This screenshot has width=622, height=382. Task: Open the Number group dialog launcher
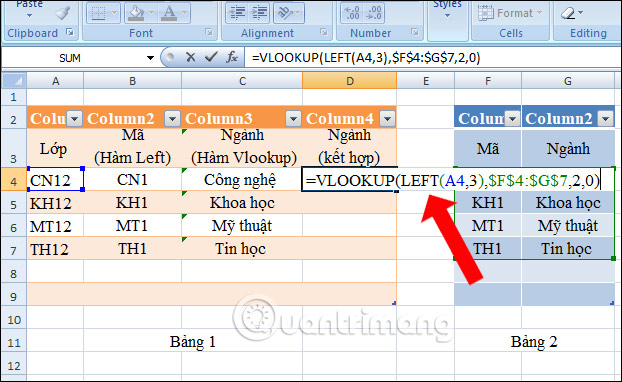[415, 32]
